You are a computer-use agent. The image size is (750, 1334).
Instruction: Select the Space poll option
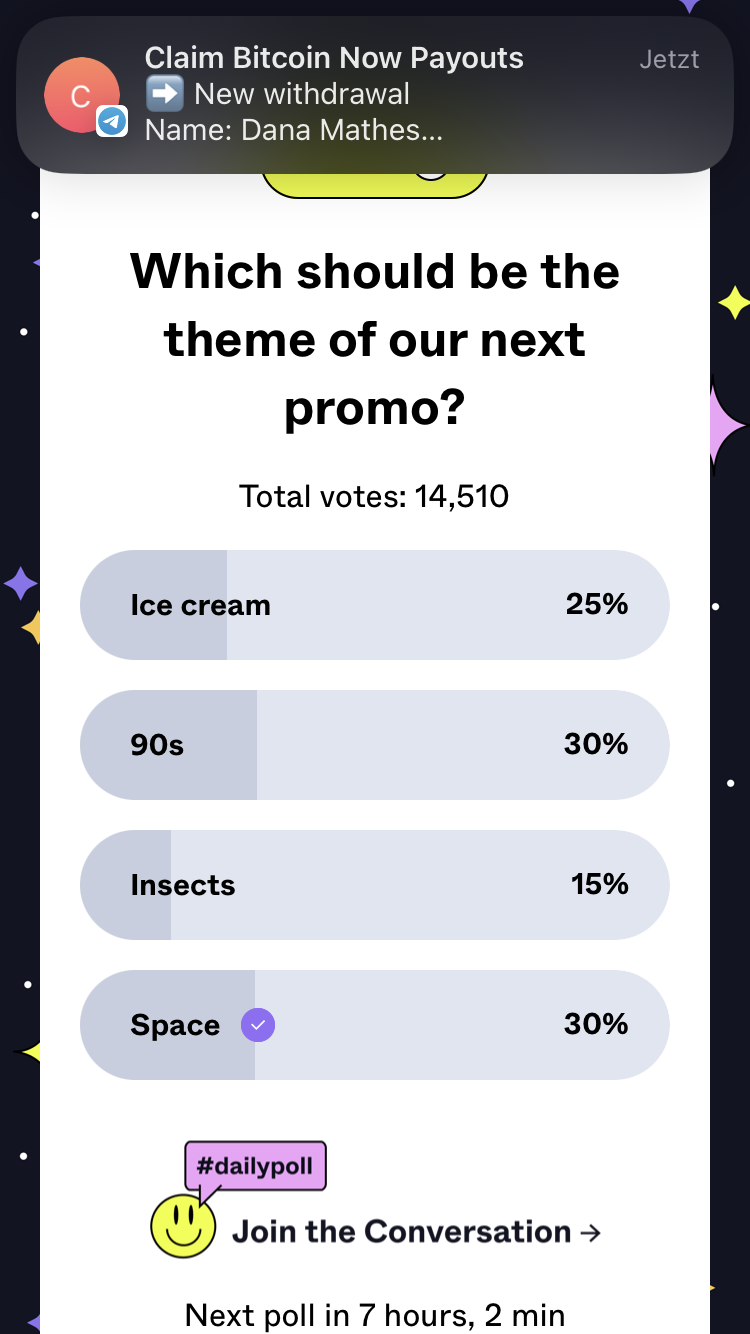(x=374, y=1025)
